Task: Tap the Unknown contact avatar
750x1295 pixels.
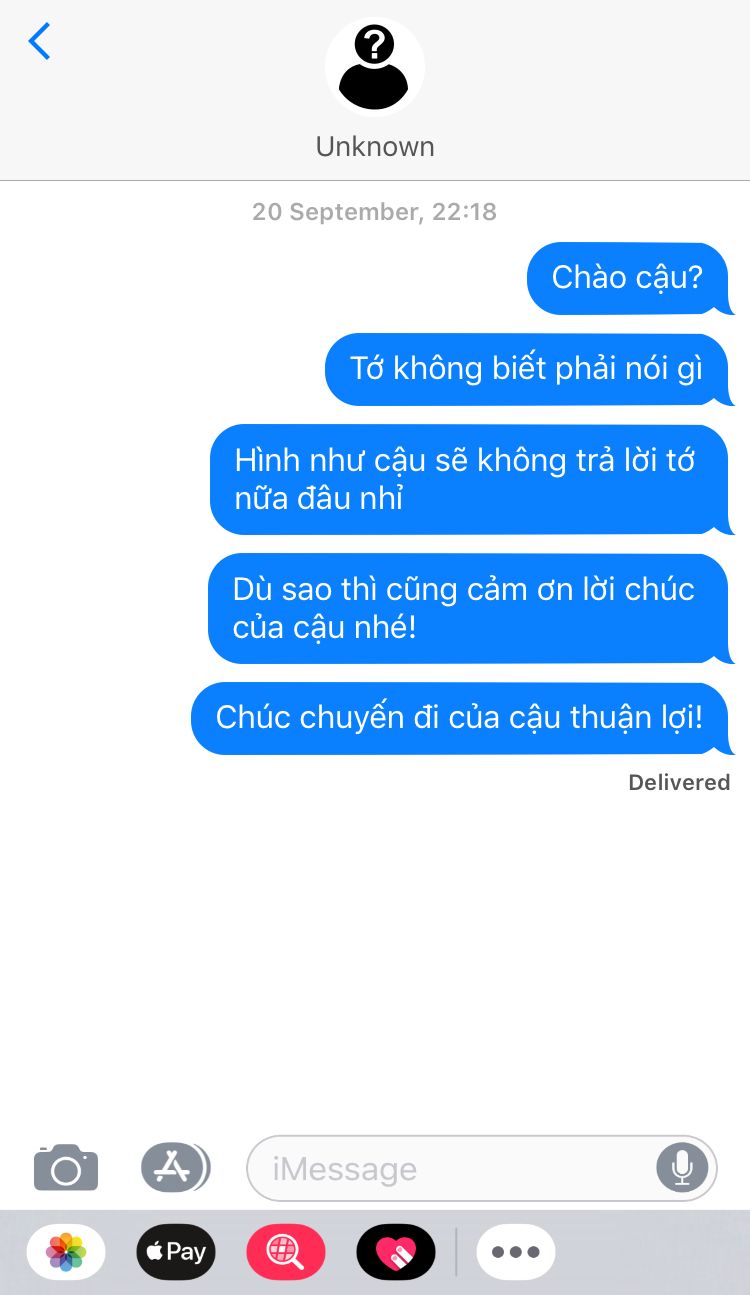Action: point(375,67)
